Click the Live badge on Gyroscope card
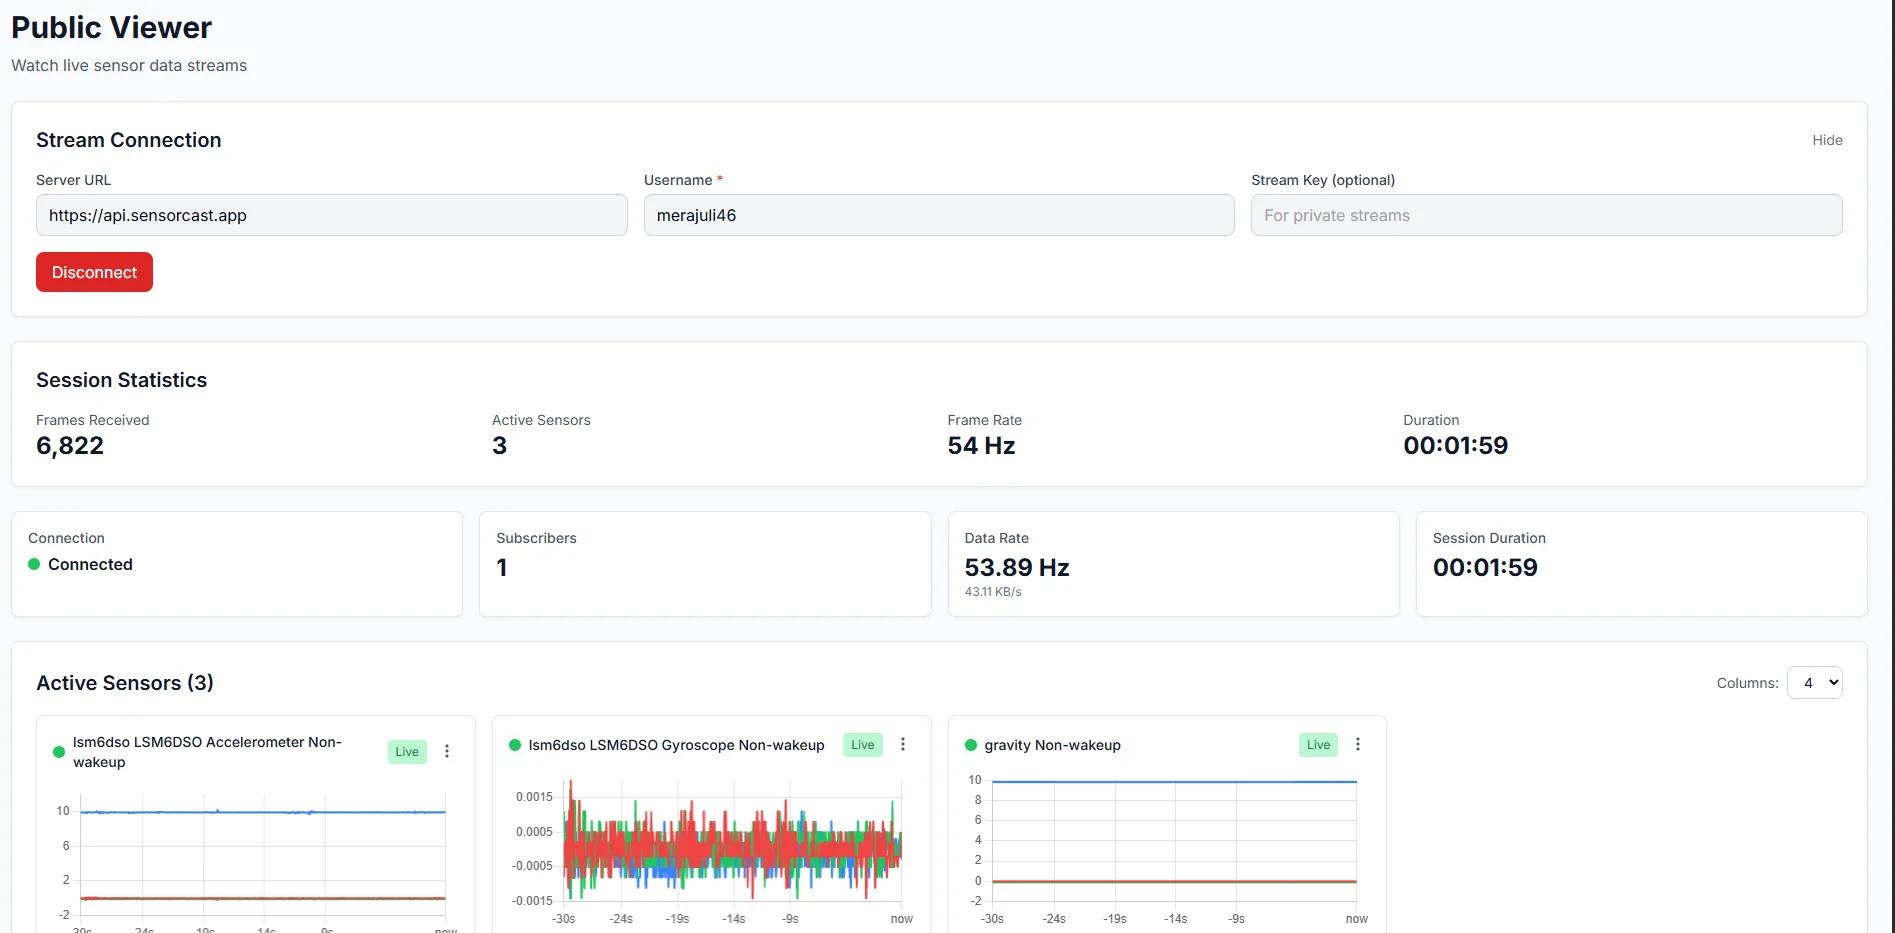 click(862, 745)
